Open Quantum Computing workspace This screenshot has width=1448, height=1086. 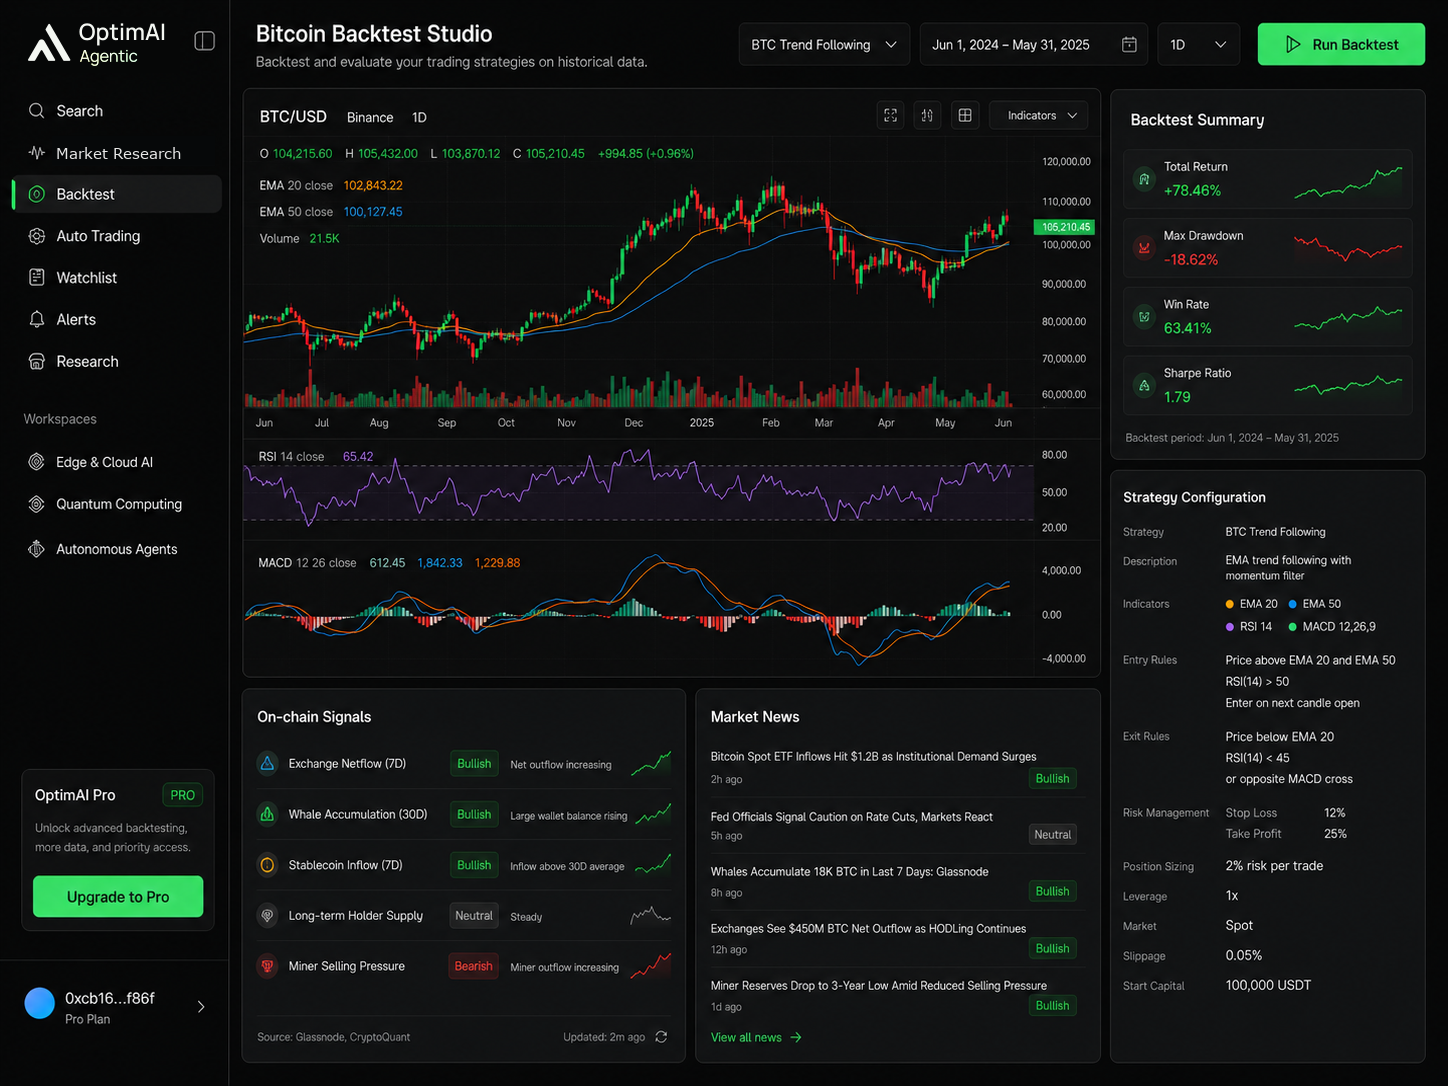(x=116, y=504)
